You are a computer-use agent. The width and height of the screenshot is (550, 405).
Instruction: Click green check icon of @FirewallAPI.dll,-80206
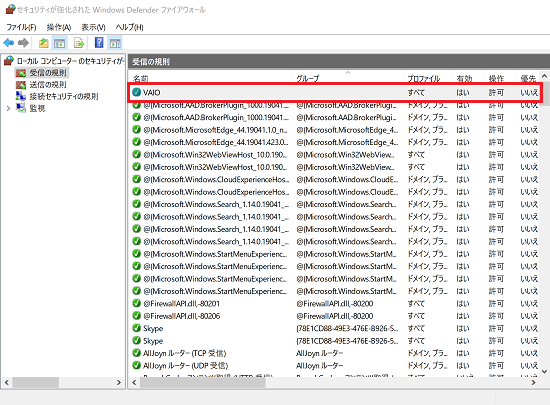(x=136, y=316)
